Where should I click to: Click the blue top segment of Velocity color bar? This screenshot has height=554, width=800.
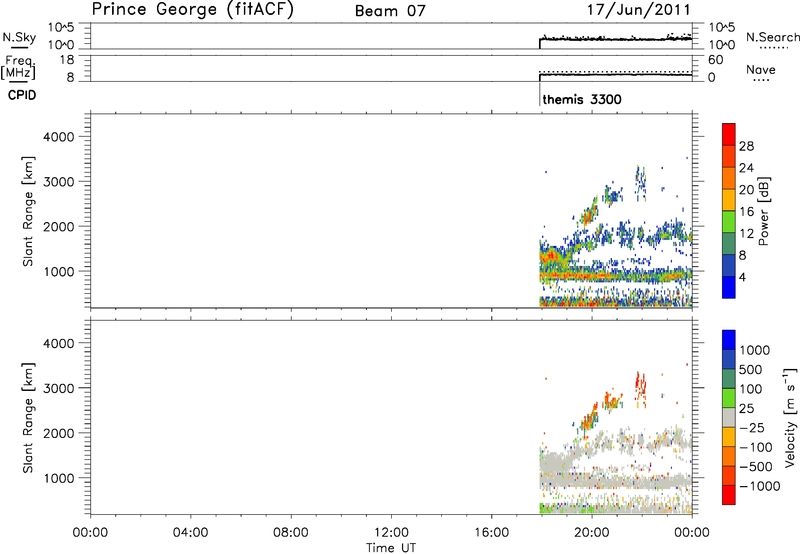[729, 340]
